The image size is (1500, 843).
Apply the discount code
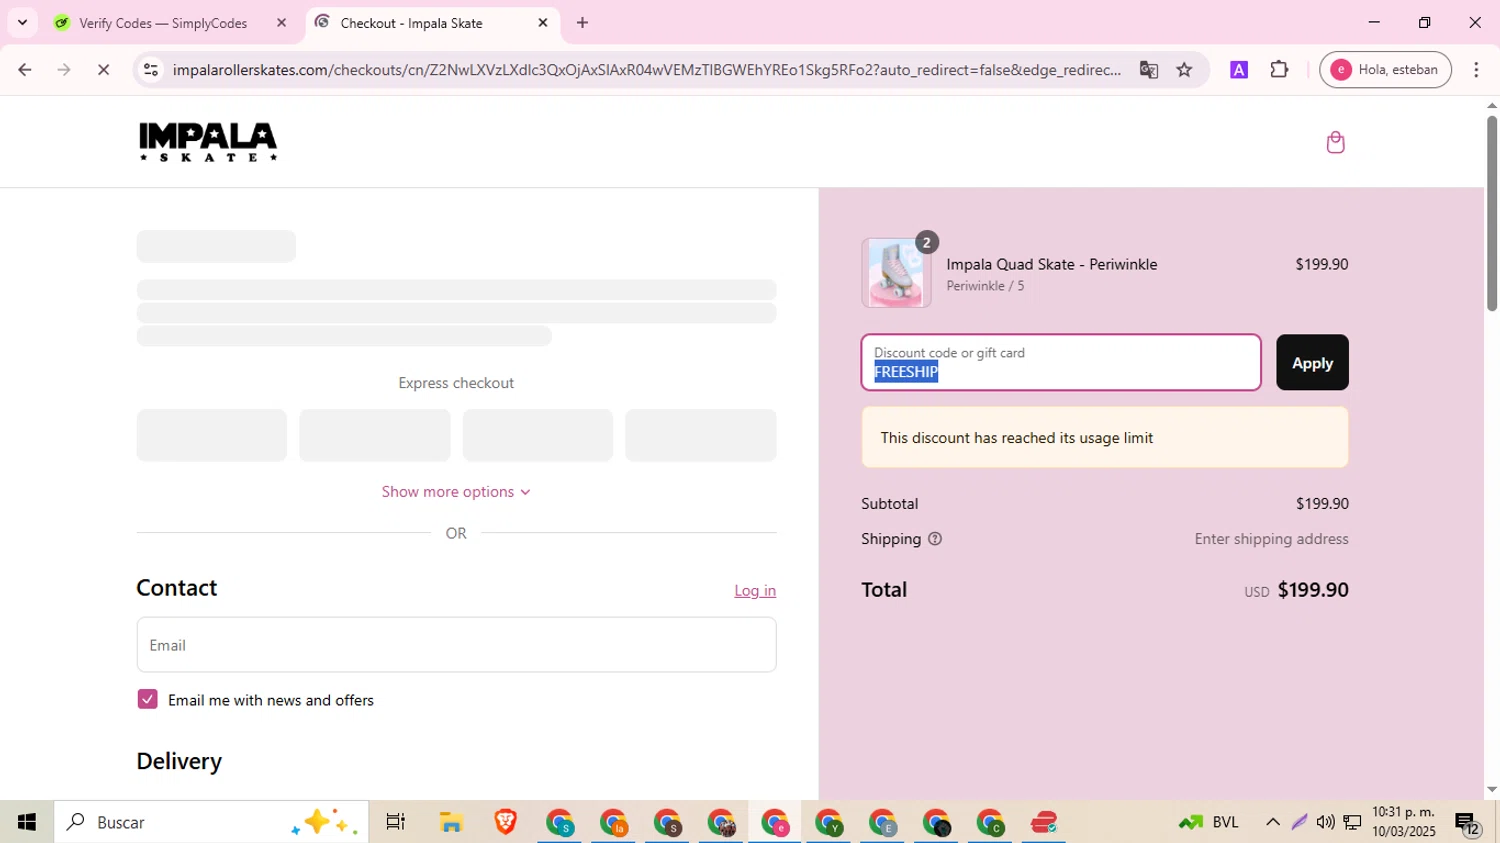click(1312, 363)
